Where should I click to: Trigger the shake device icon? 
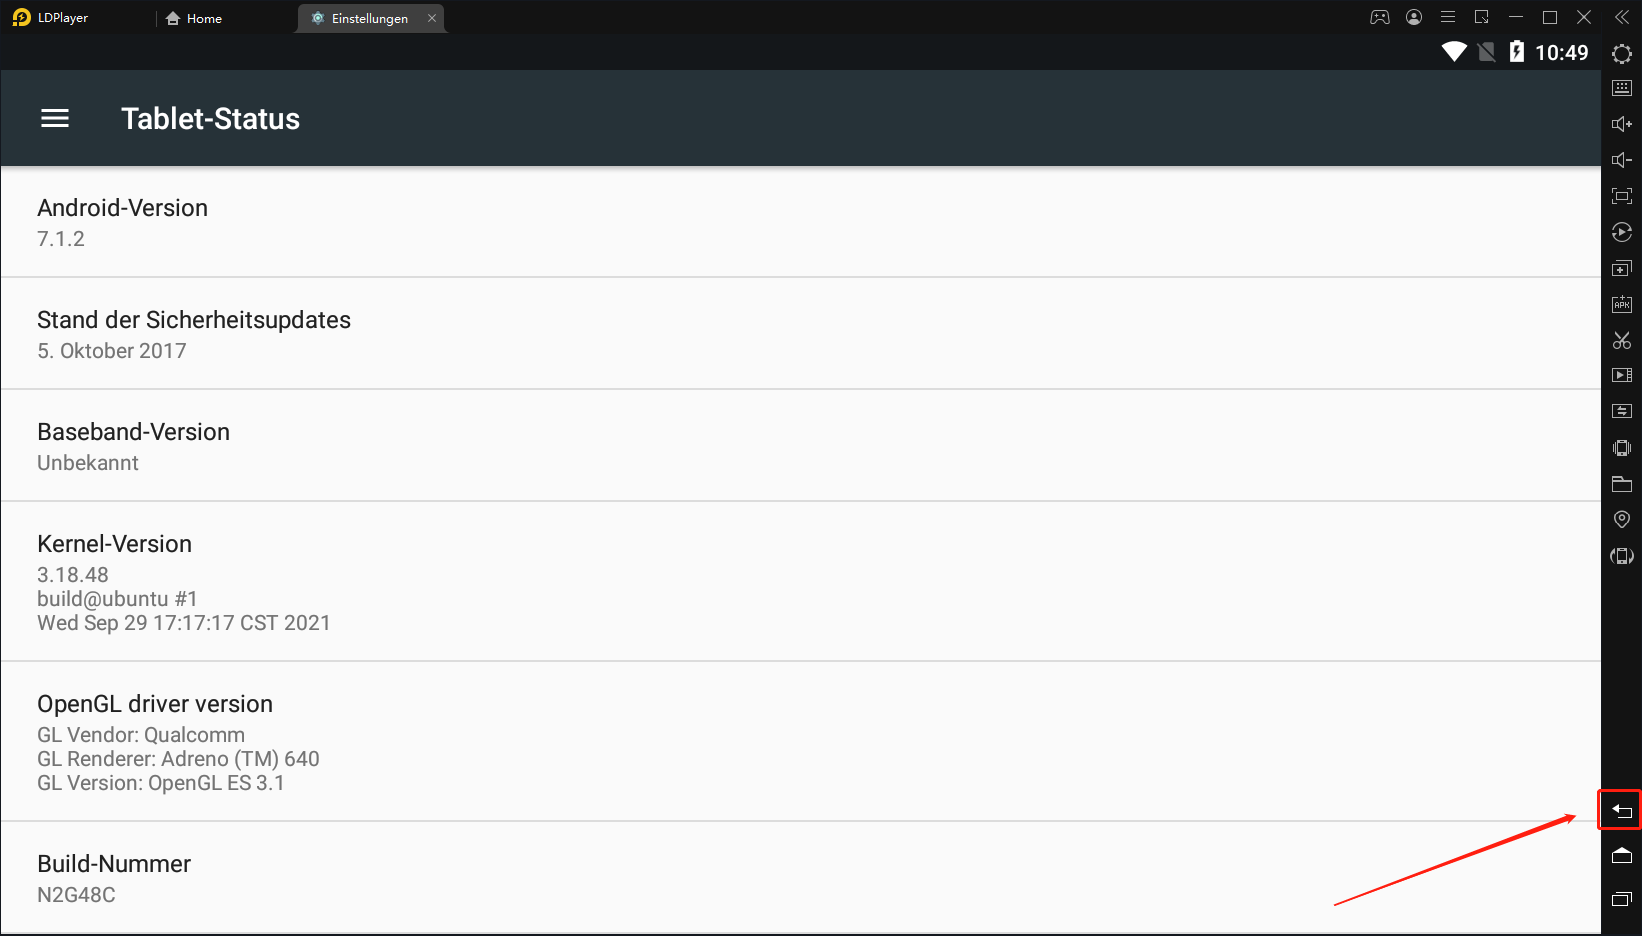click(1622, 447)
